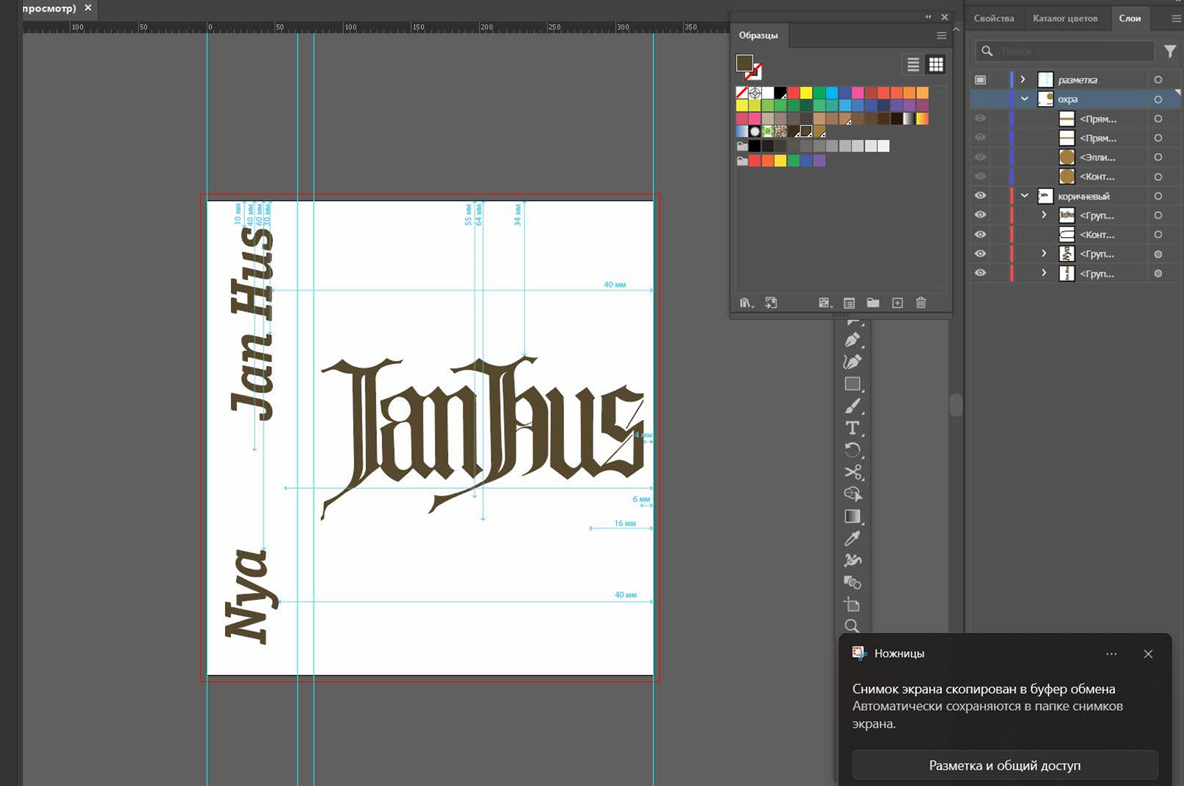
Task: Select the Puppet Warp tool
Action: coord(853,560)
